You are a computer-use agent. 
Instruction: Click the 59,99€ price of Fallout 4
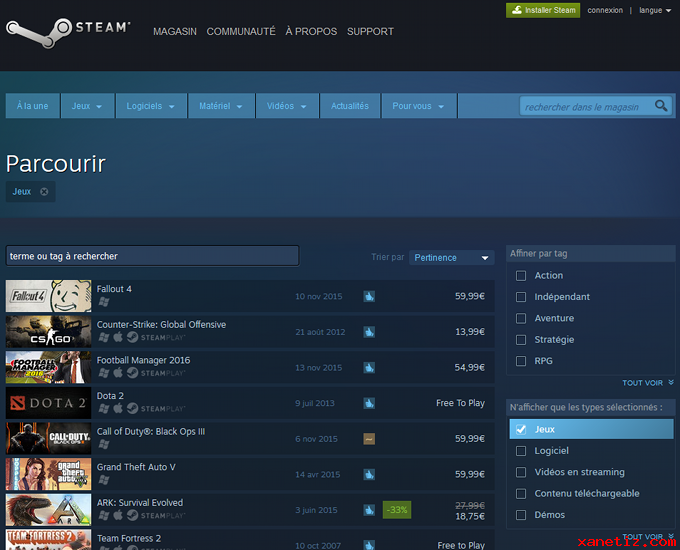coord(470,296)
